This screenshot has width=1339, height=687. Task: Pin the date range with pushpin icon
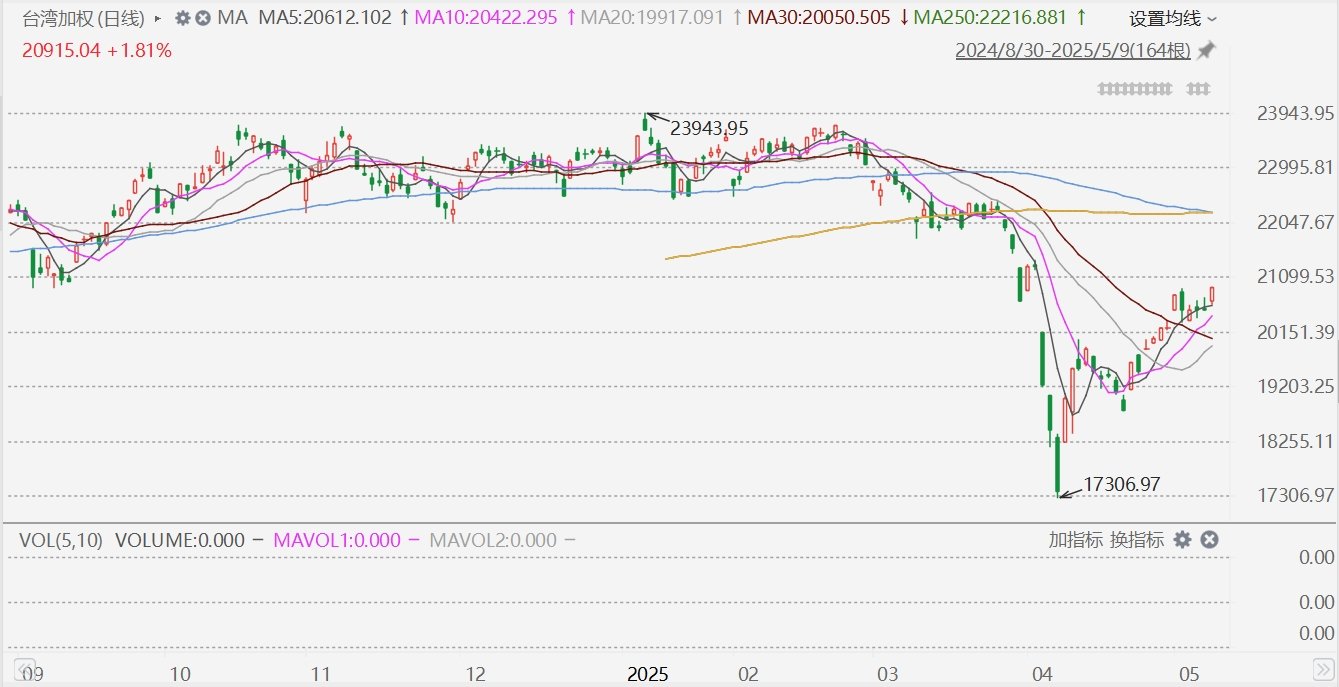[x=1206, y=50]
